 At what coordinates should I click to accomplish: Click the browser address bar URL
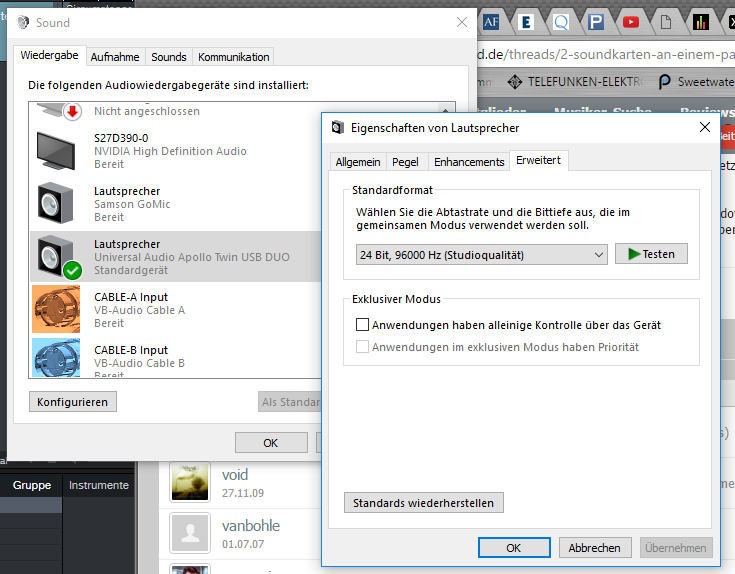click(606, 54)
